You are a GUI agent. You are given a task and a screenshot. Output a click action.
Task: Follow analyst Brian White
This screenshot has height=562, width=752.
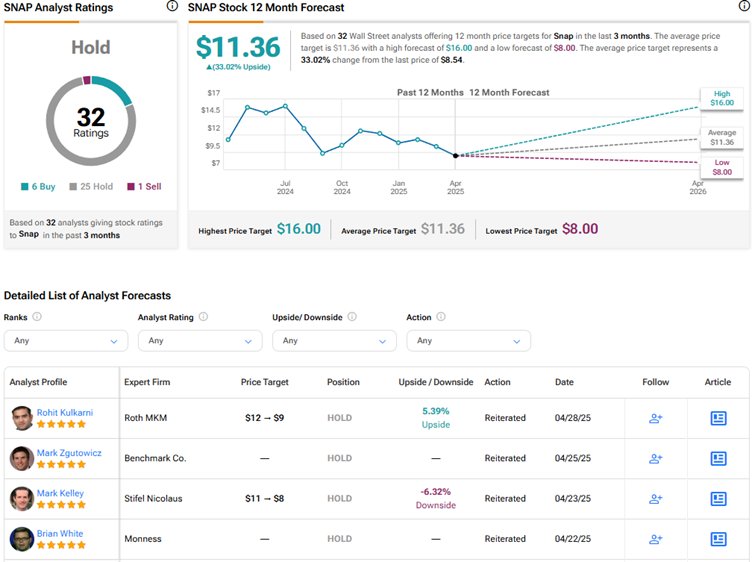click(x=656, y=539)
